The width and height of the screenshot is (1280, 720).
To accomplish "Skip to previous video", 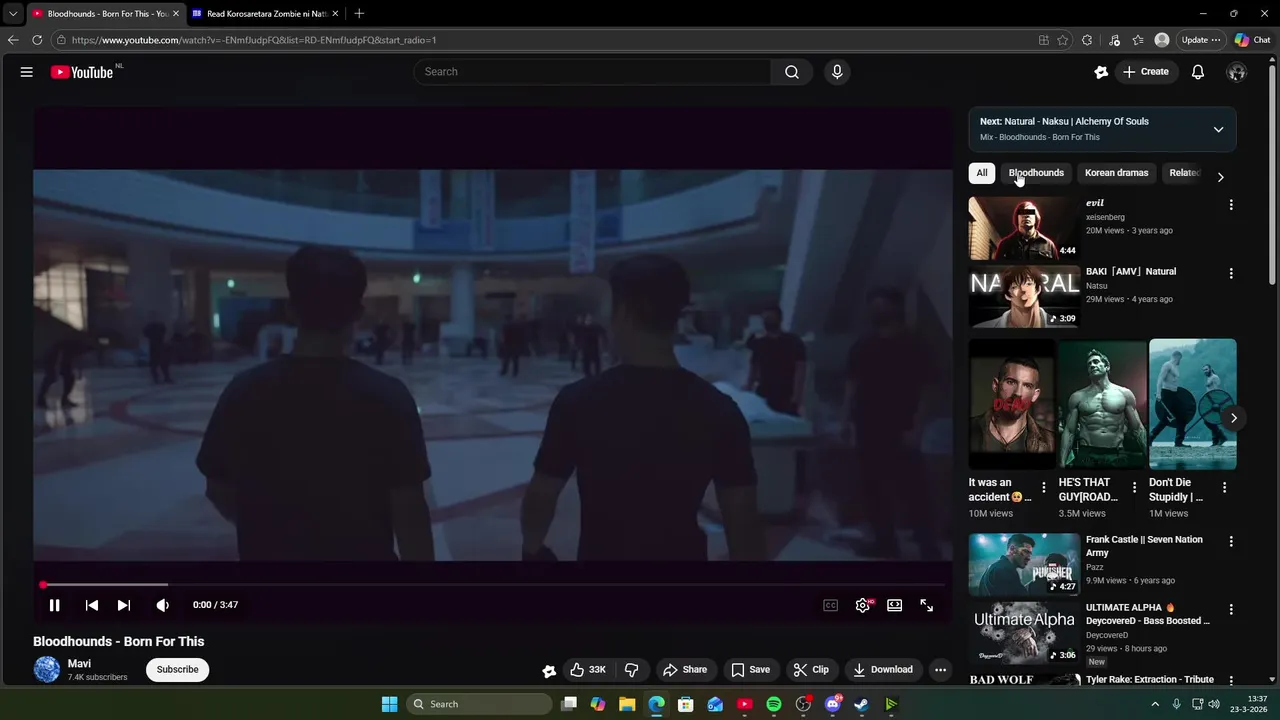I will (x=92, y=605).
